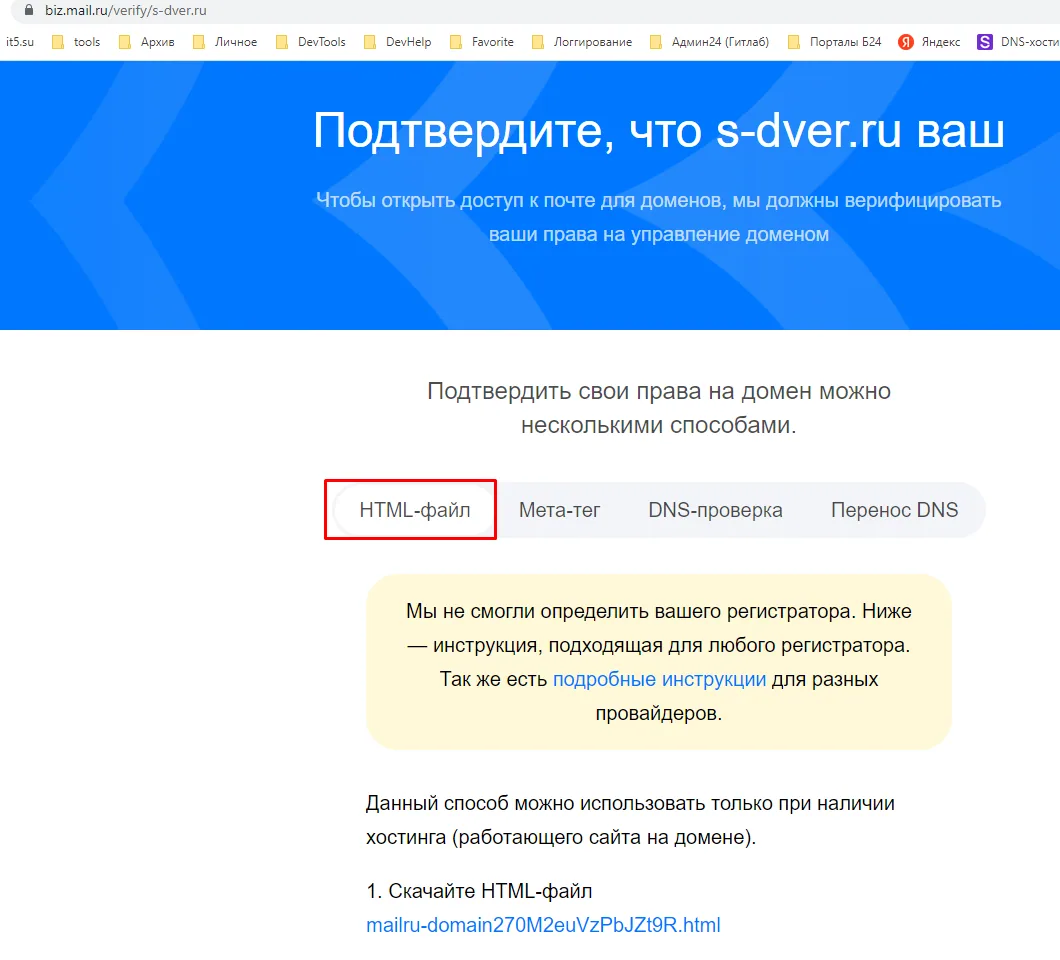Click the heading Подтвердите, что s-dver.ru ваш

tap(658, 130)
